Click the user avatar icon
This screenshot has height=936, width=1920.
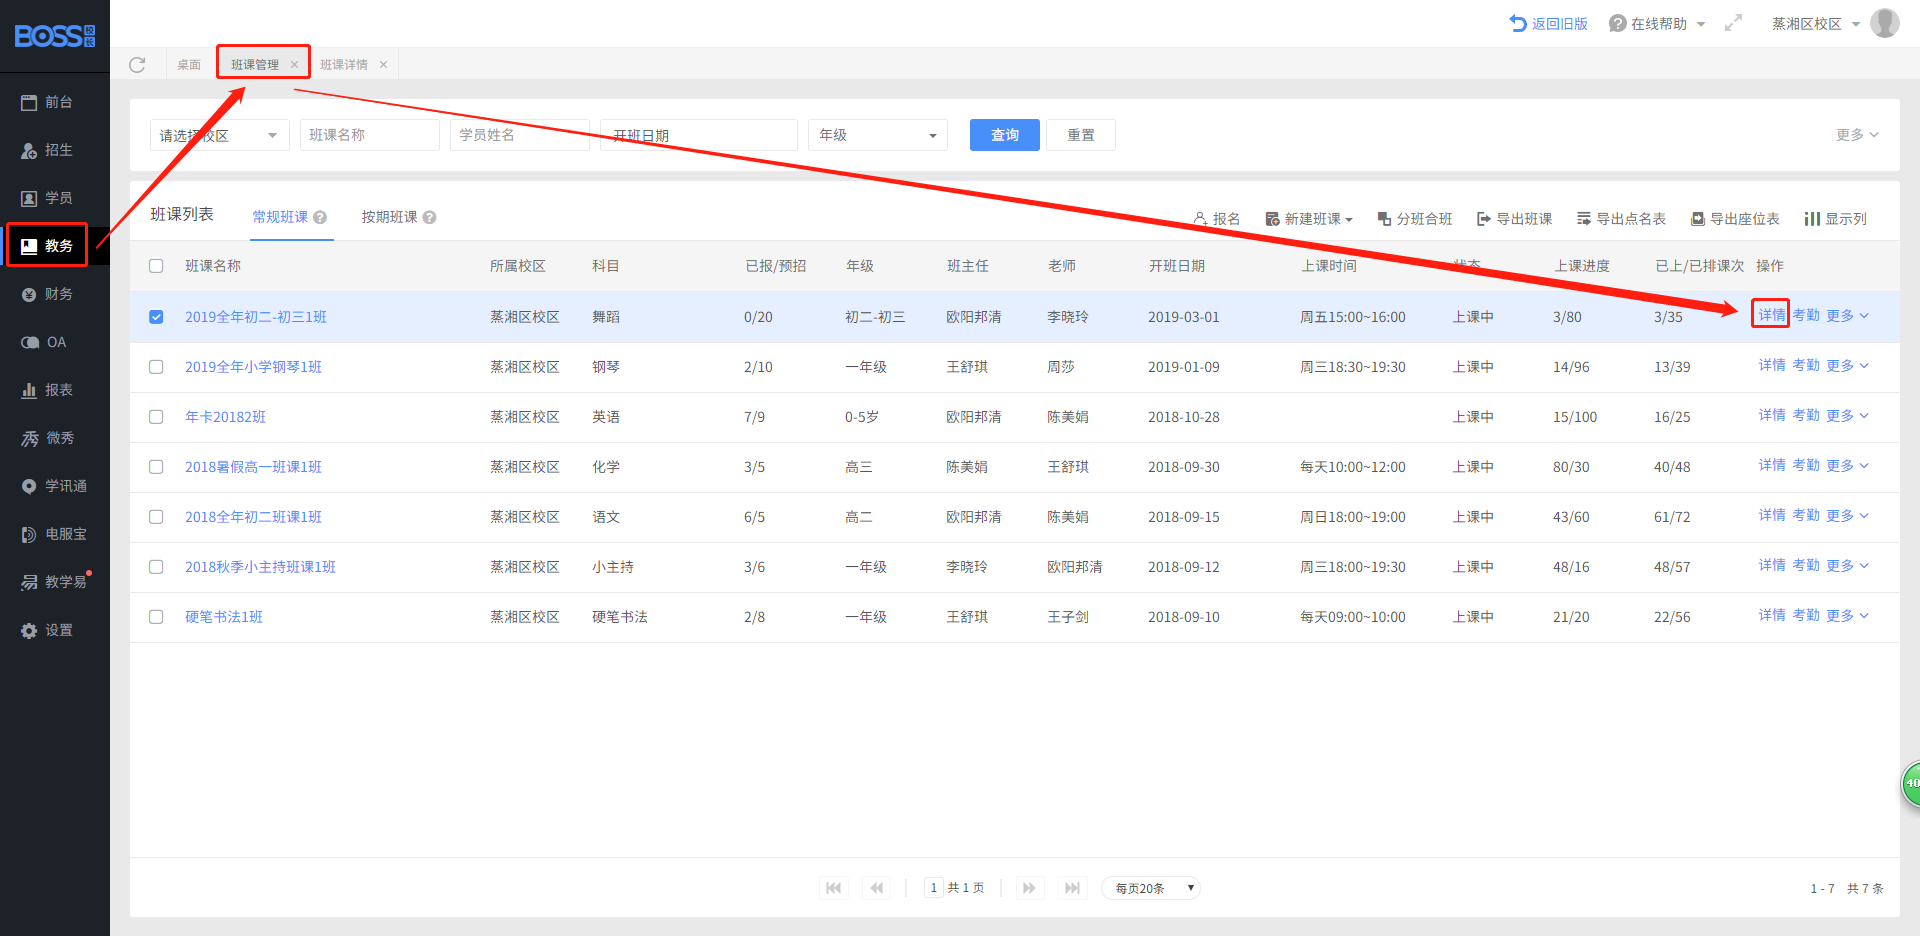(1885, 23)
